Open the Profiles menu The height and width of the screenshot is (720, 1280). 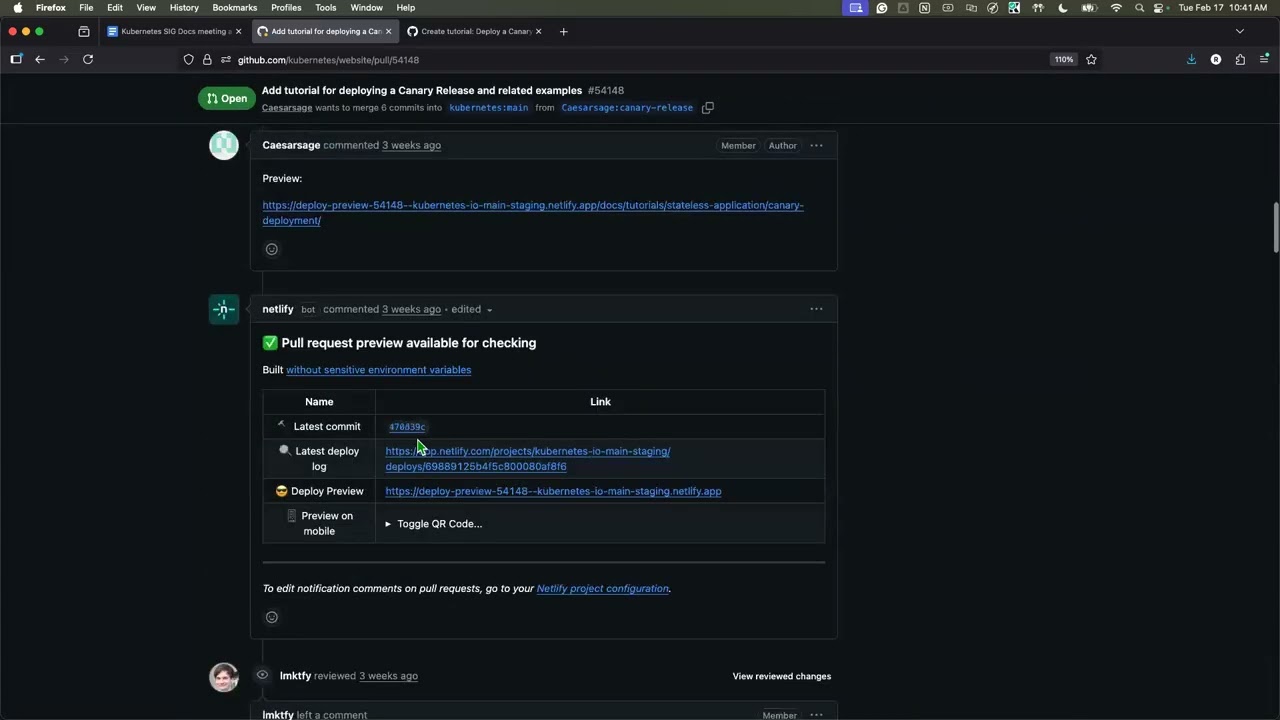click(x=286, y=7)
